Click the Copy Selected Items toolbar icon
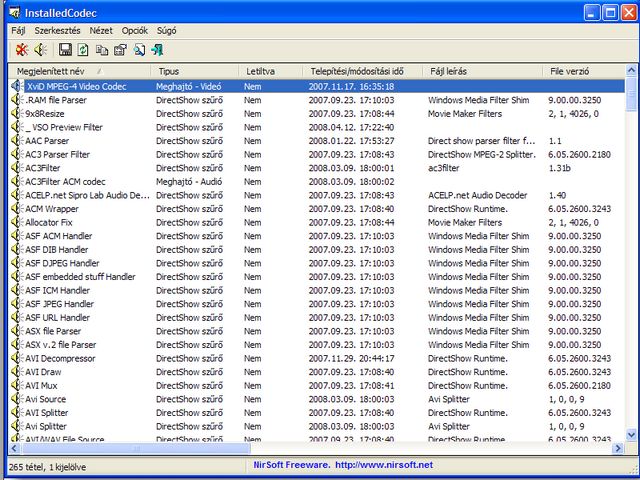 click(x=102, y=50)
